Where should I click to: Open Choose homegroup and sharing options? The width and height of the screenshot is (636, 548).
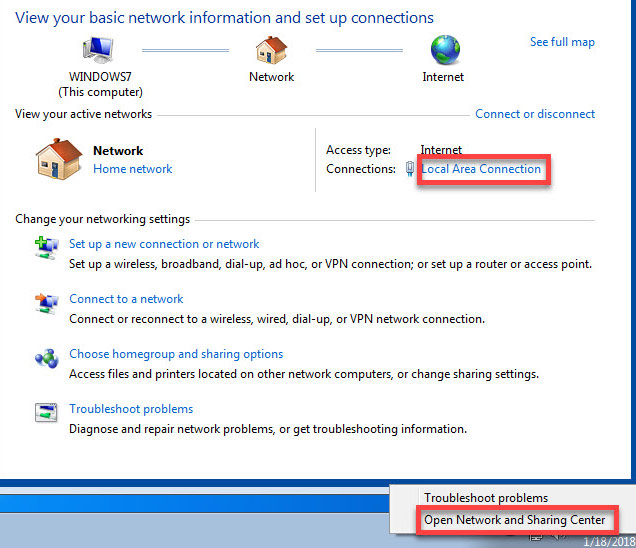pyautogui.click(x=176, y=354)
